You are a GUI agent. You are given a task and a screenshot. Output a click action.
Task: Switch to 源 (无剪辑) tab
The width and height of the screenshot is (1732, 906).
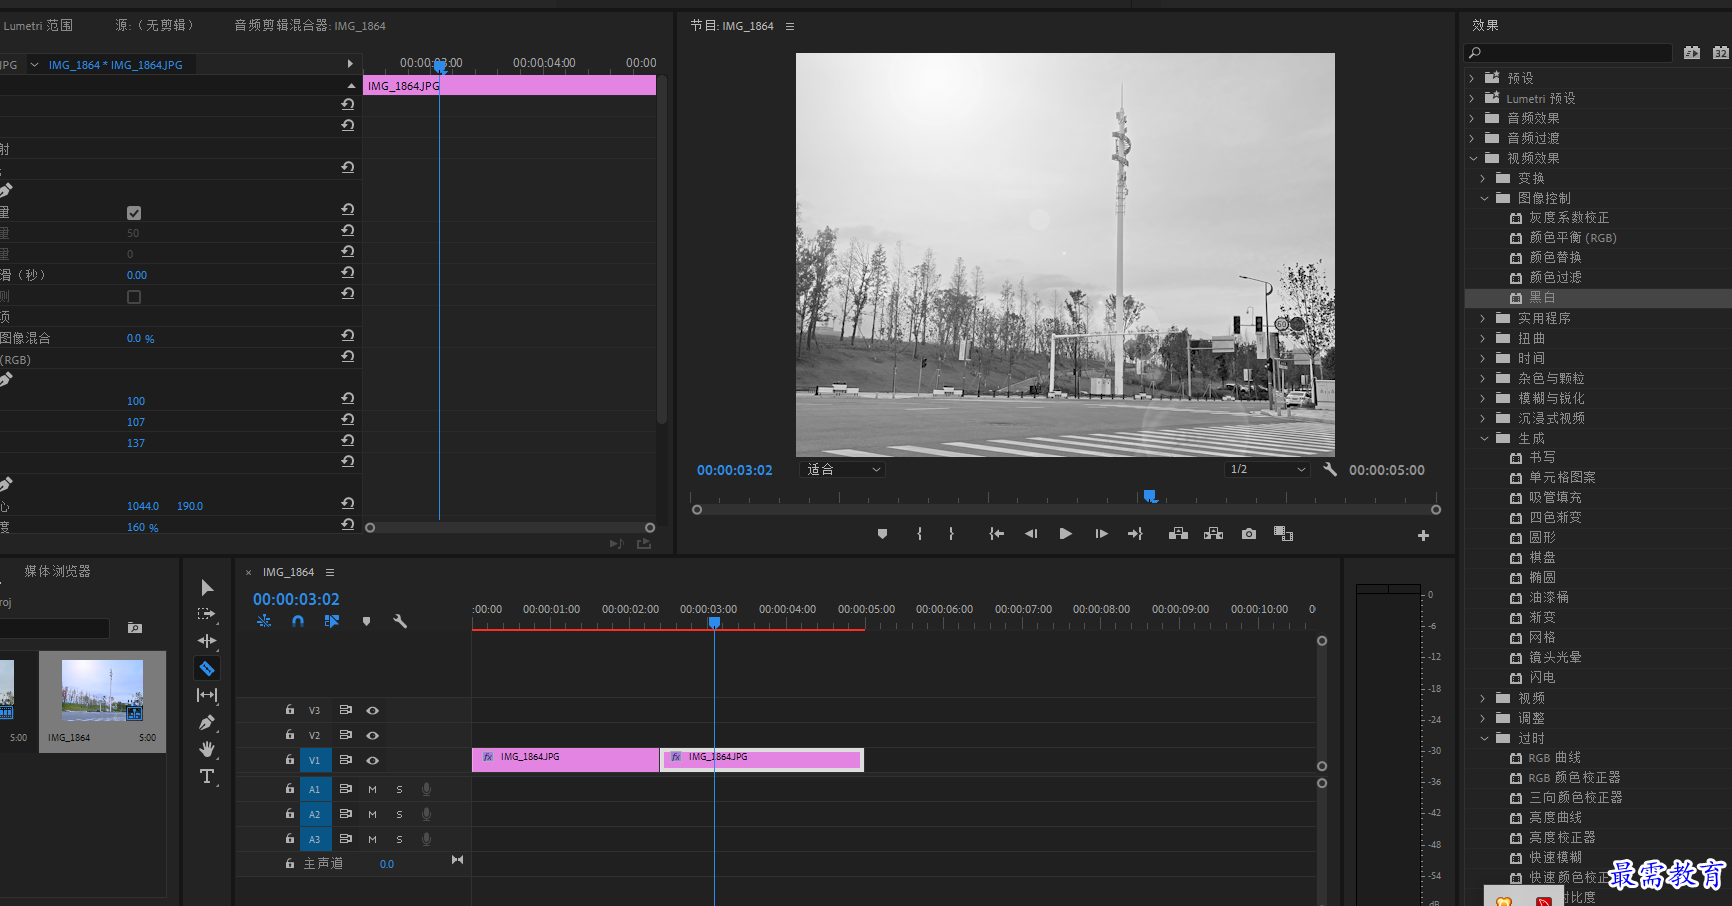155,26
